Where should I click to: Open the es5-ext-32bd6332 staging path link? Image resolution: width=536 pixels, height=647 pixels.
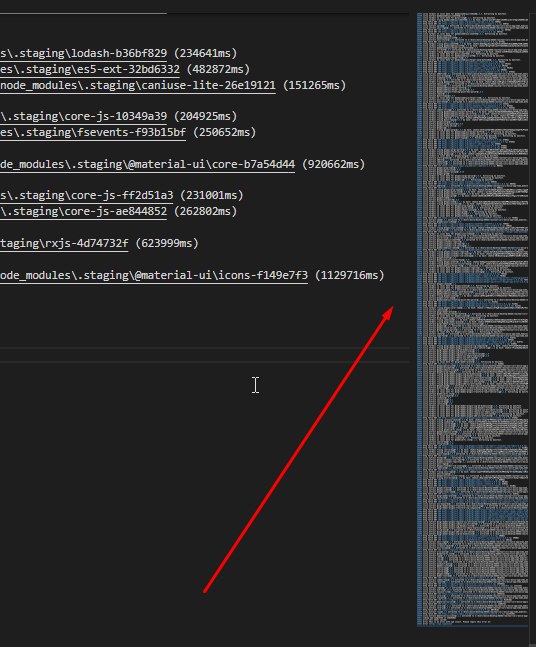point(90,69)
